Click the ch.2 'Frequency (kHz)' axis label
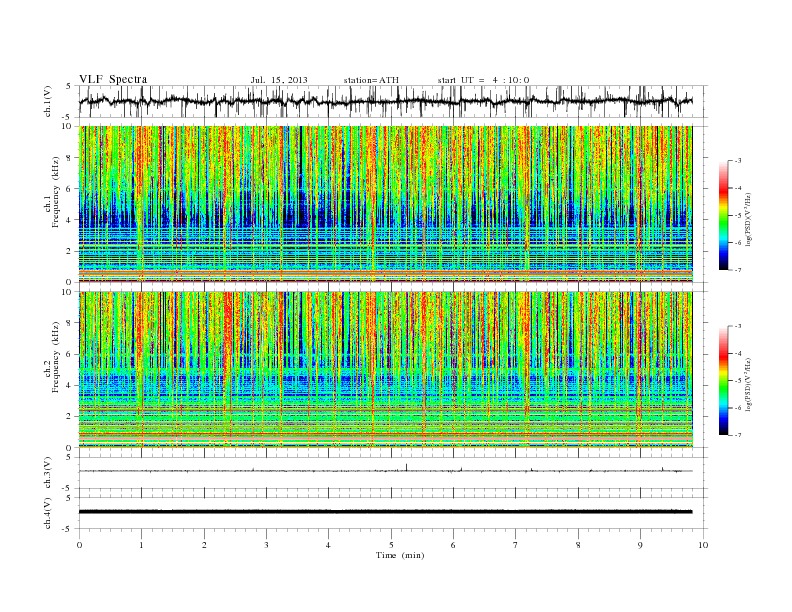 (56, 358)
